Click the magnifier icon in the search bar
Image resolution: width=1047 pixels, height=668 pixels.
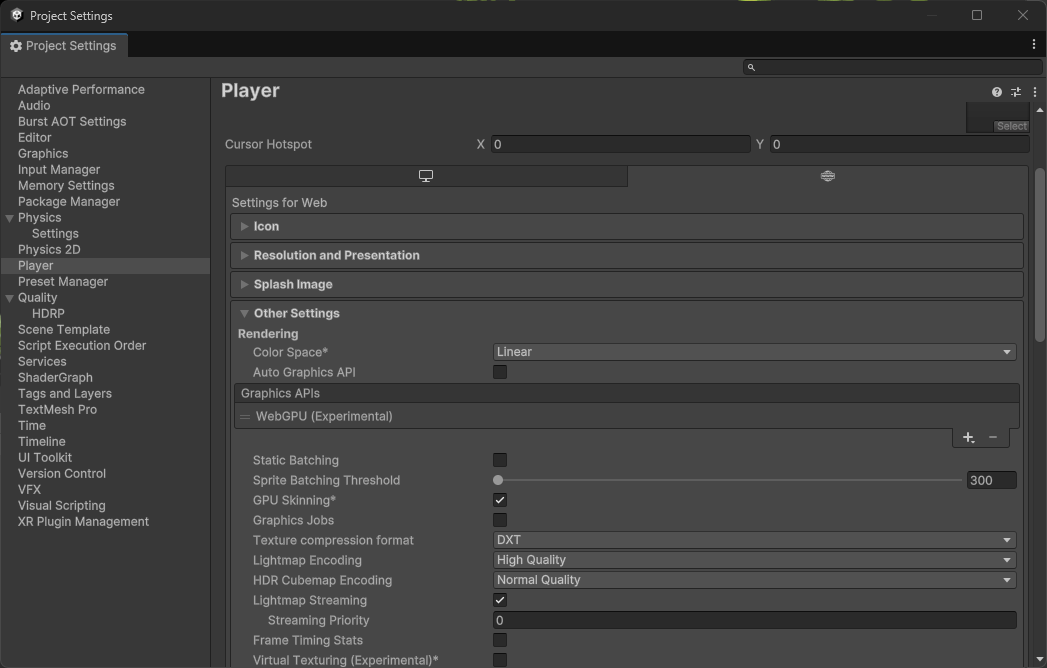[x=750, y=67]
